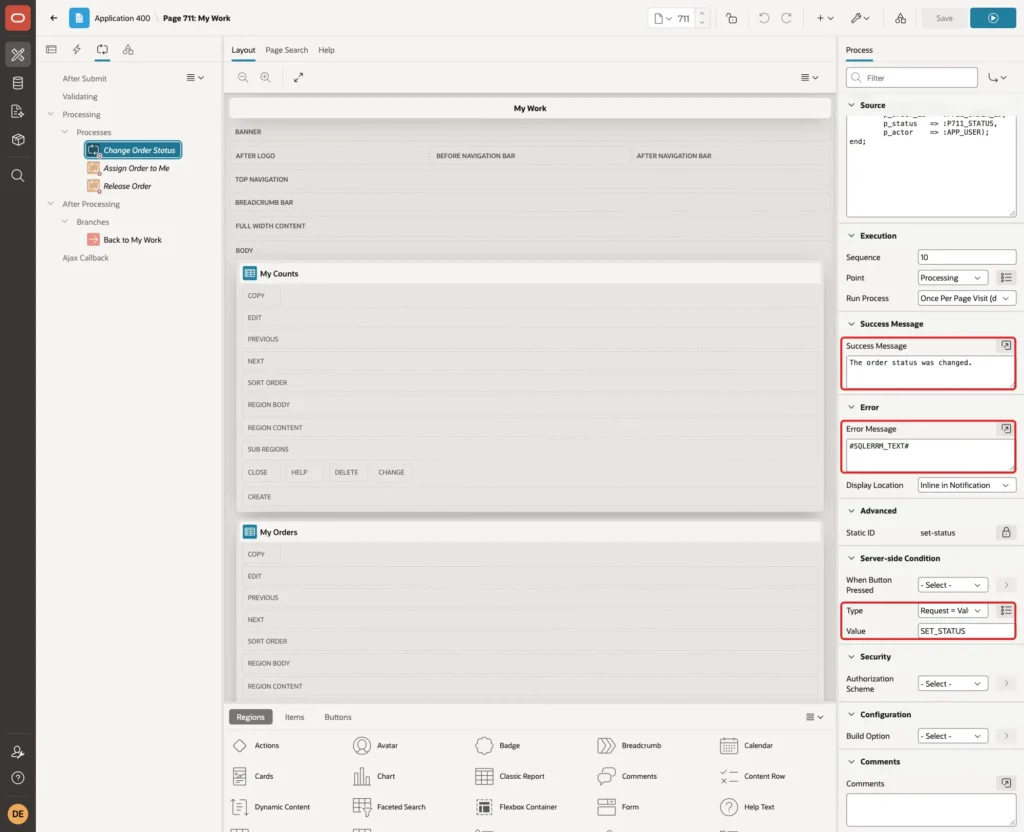
Task: Zoom in on the layout
Action: pyautogui.click(x=266, y=78)
